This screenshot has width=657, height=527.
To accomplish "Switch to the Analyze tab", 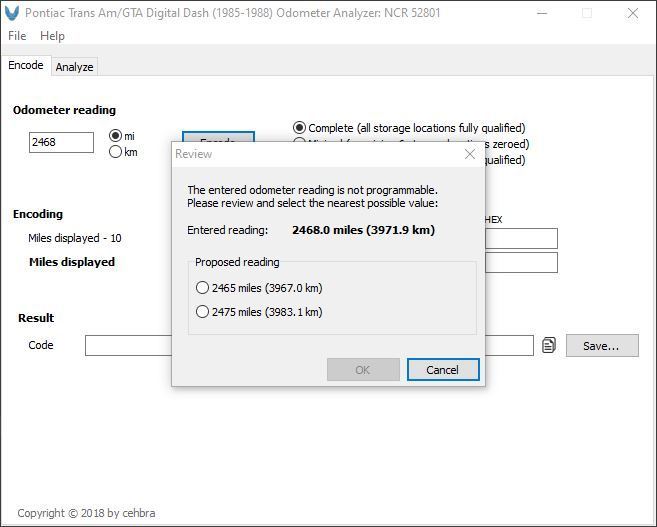I will 74,67.
